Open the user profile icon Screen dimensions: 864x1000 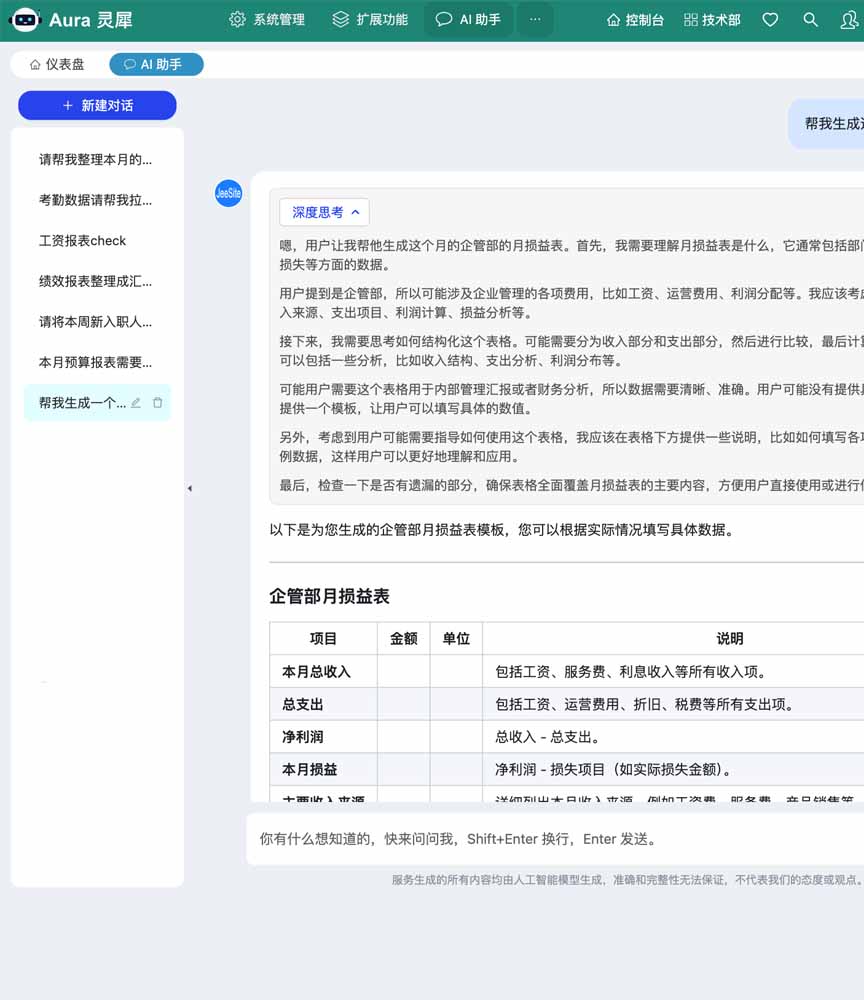(x=849, y=20)
